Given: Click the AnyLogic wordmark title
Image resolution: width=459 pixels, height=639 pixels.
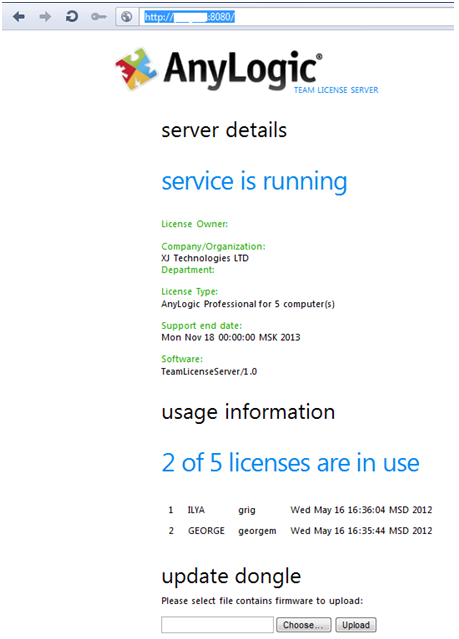Looking at the screenshot, I should coord(243,69).
